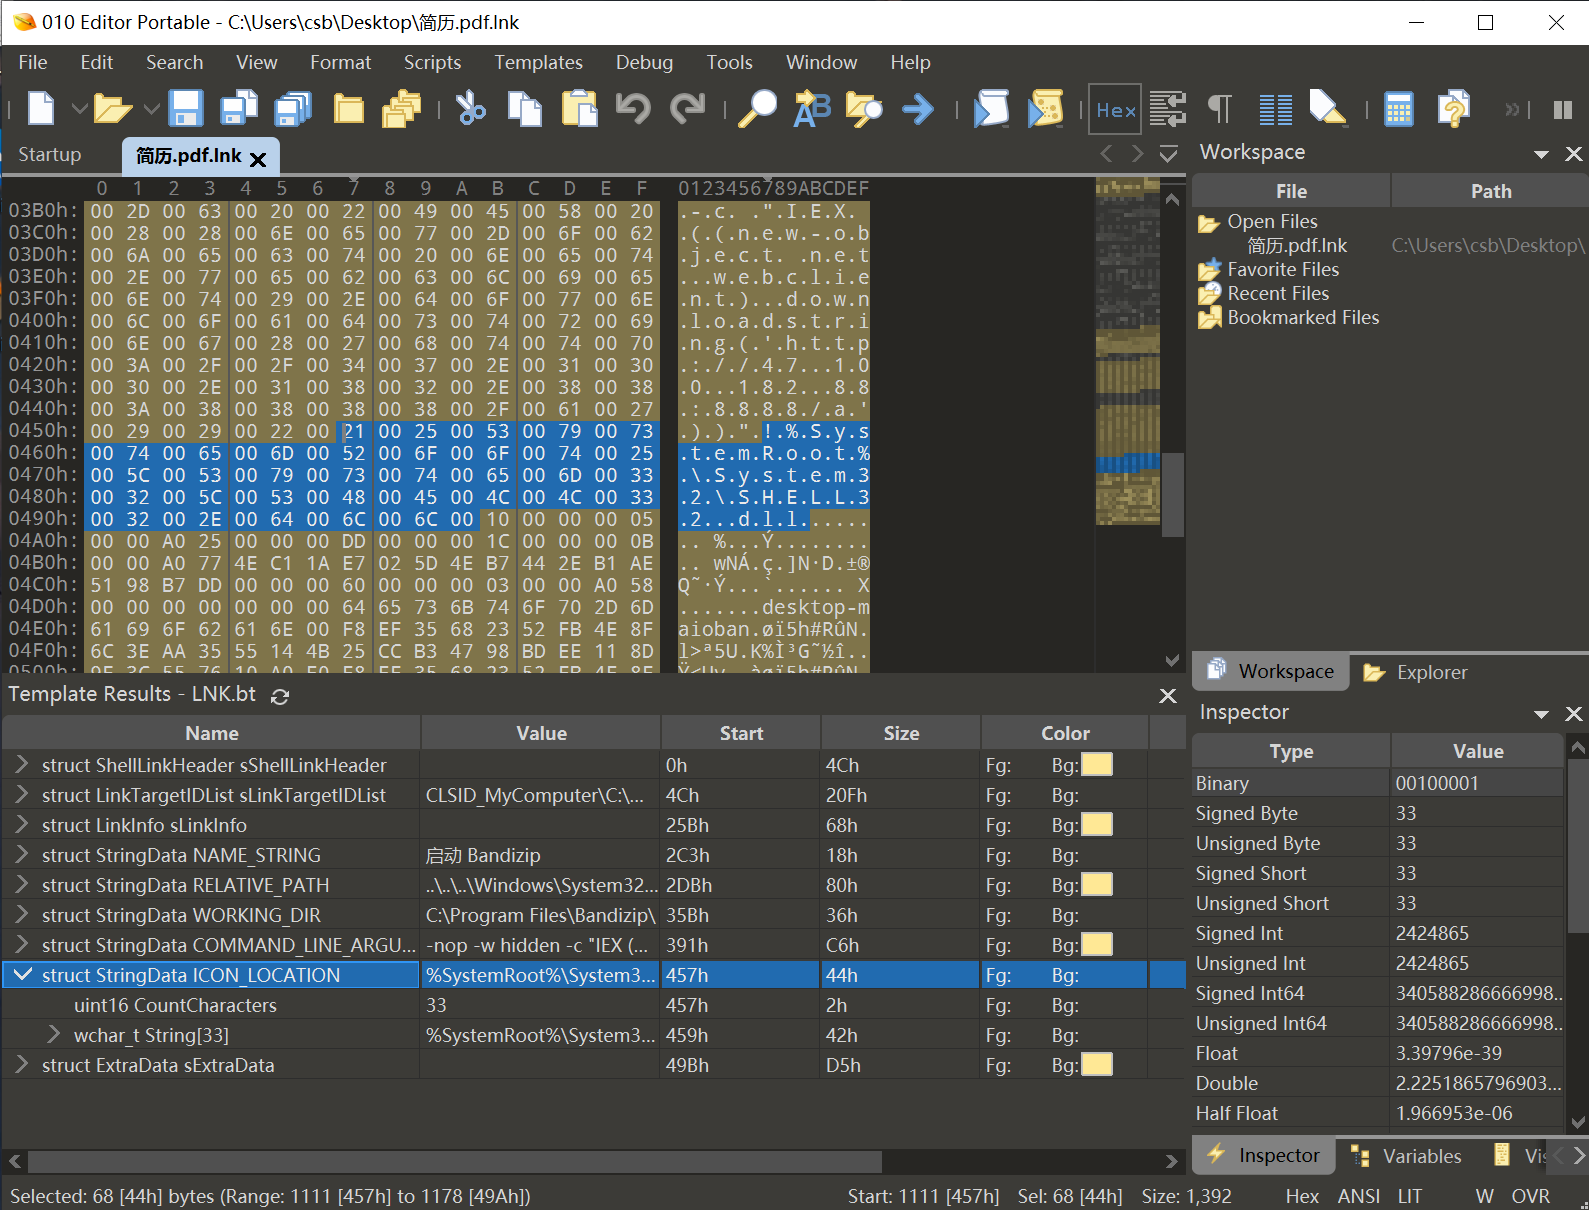1589x1210 pixels.
Task: Toggle the show whitespace pilcrow icon
Action: tap(1220, 108)
